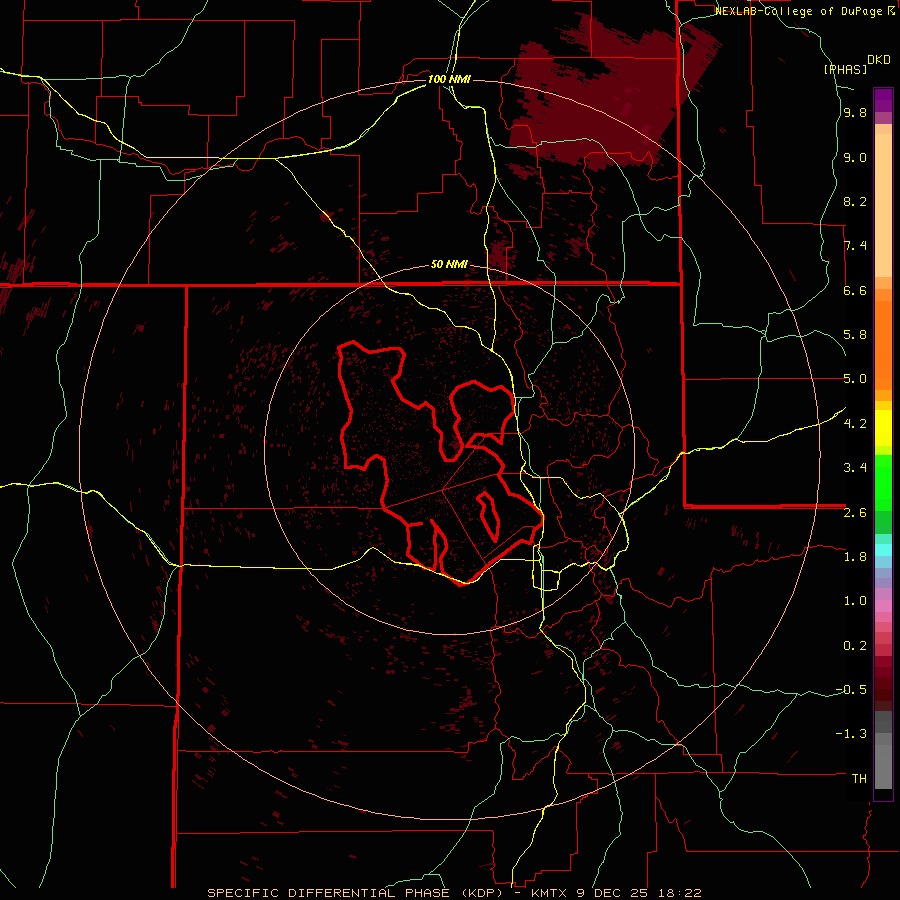Image resolution: width=900 pixels, height=900 pixels.
Task: Click the 4.2 value on the scale
Action: pyautogui.click(x=855, y=424)
